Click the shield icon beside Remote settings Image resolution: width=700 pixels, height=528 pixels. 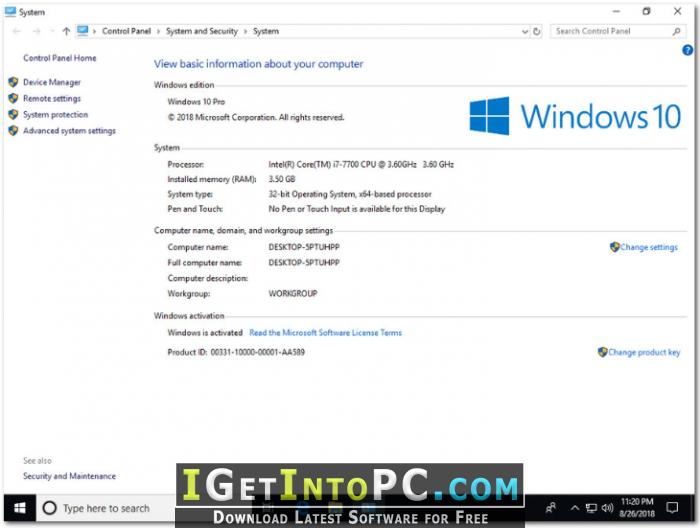click(x=13, y=98)
